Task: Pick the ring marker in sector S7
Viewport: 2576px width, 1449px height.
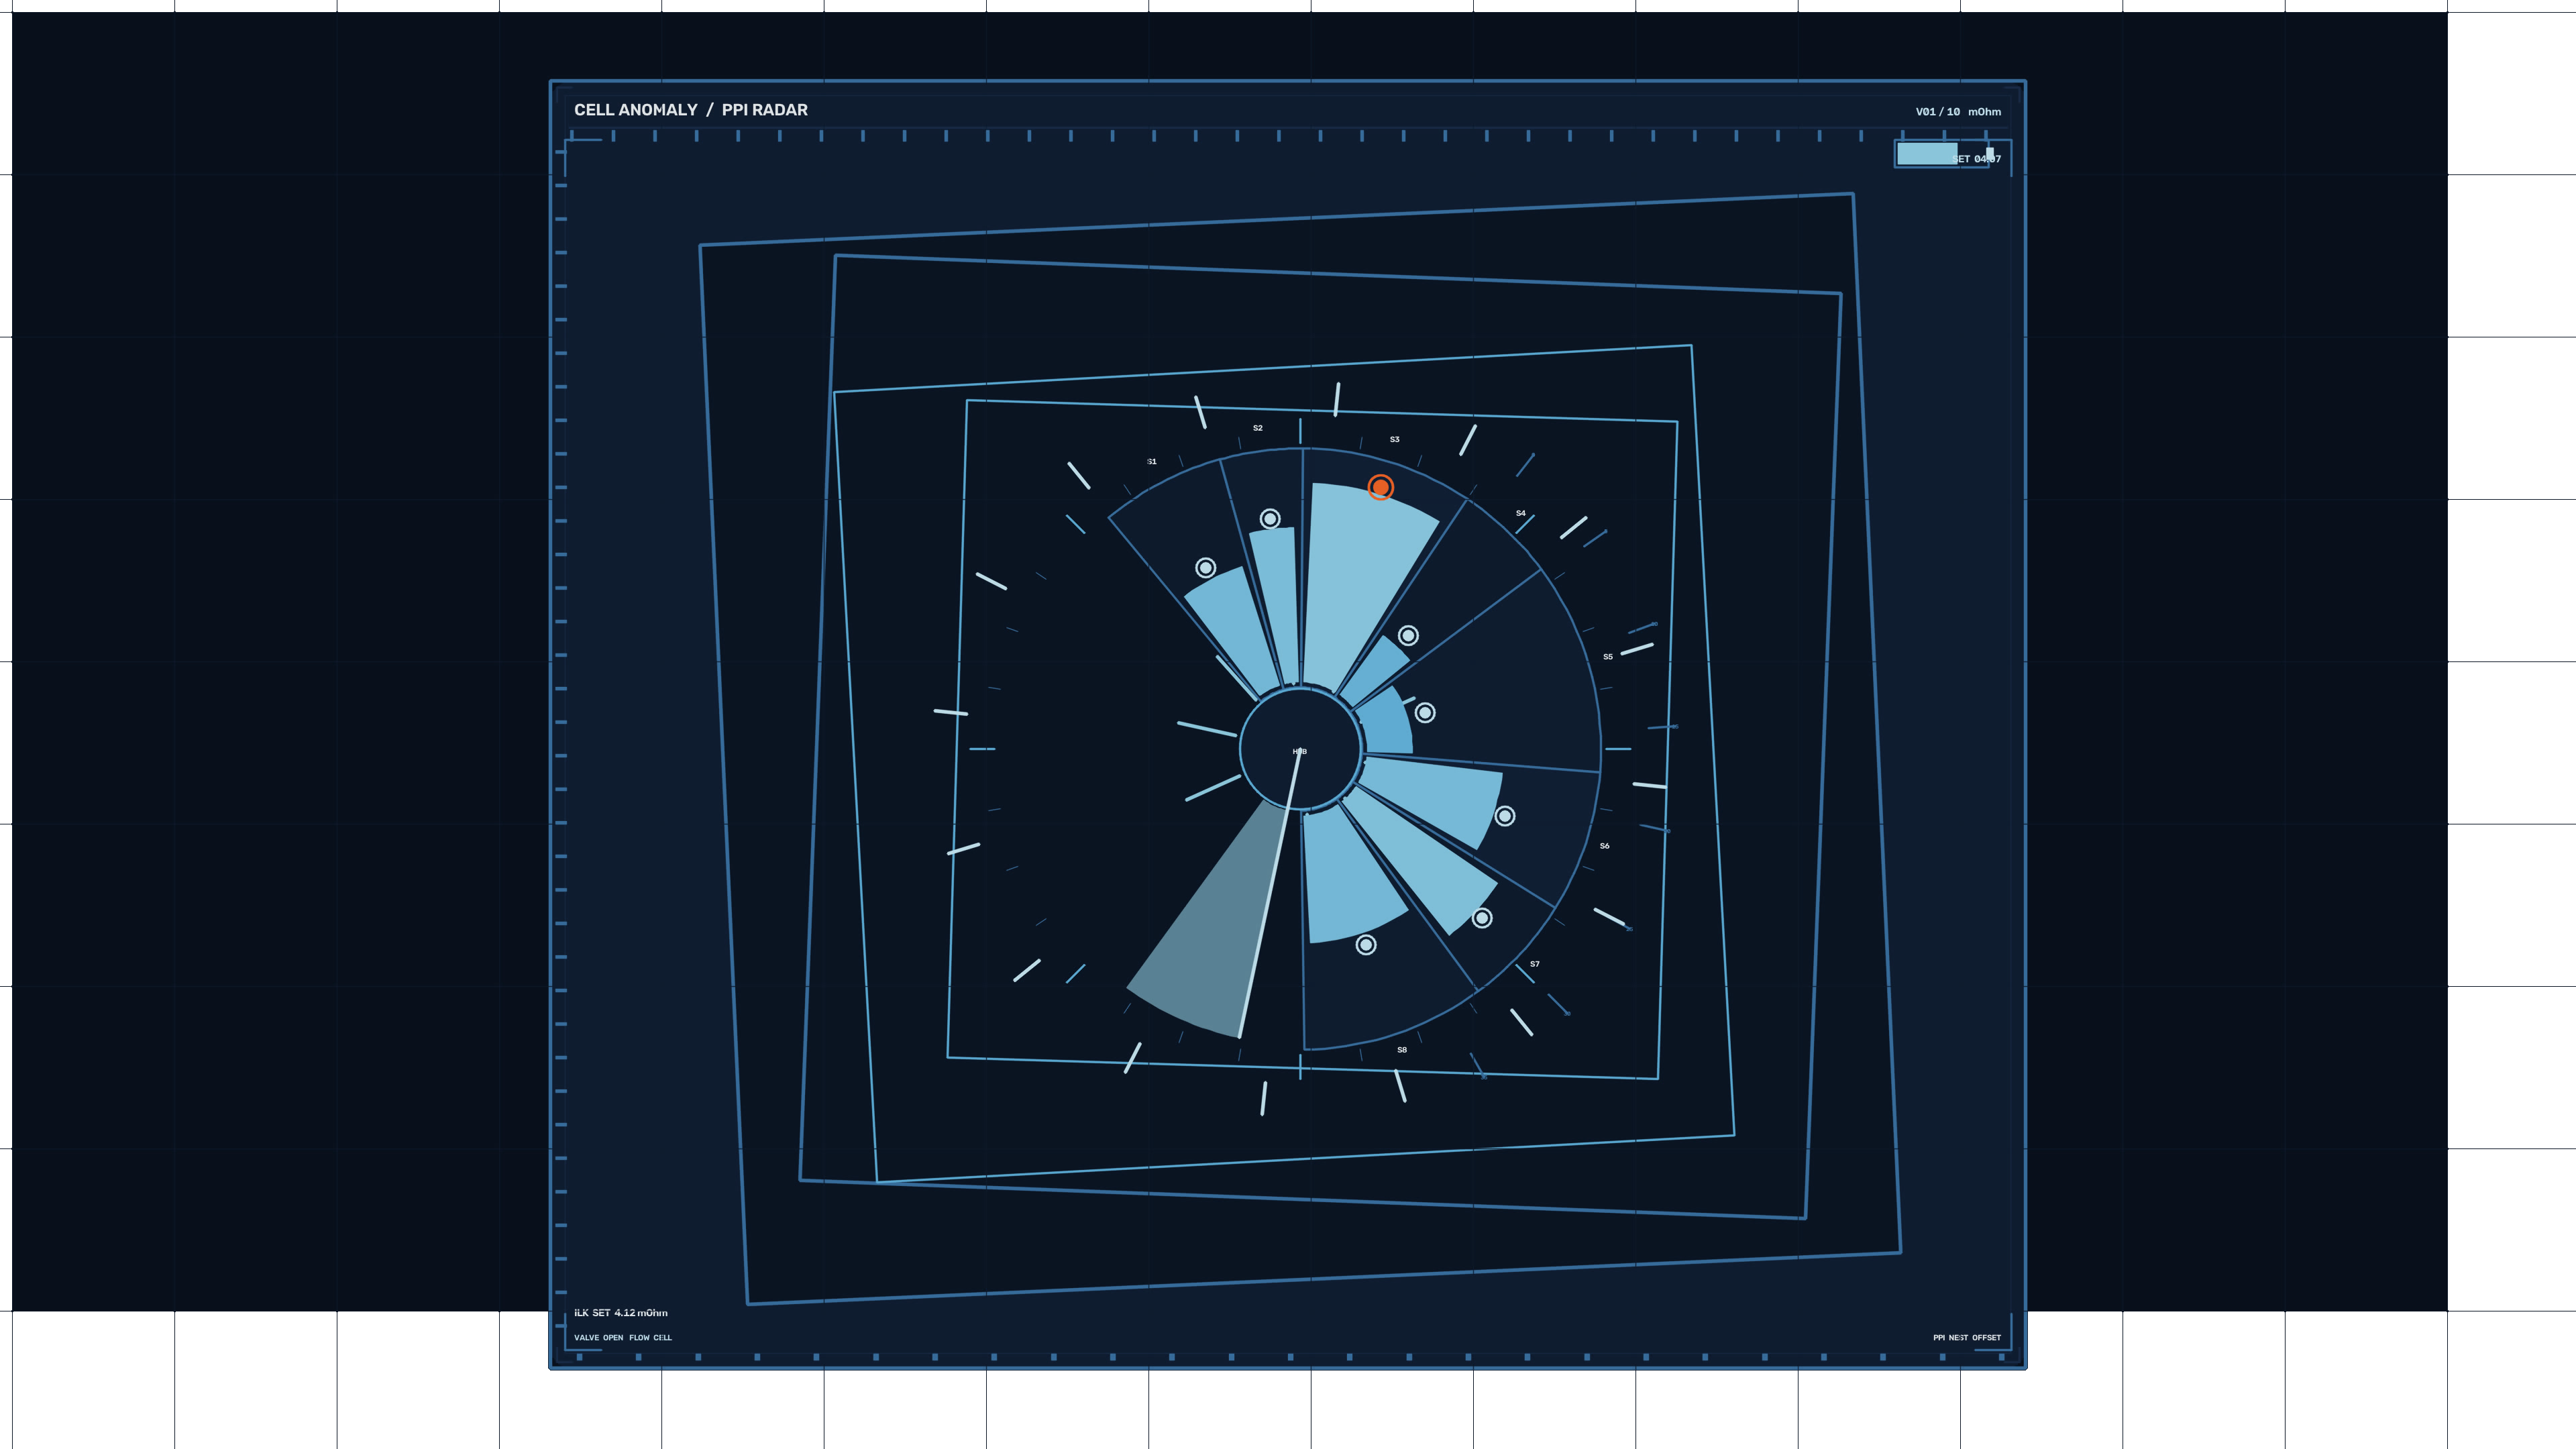Action: coord(1482,918)
